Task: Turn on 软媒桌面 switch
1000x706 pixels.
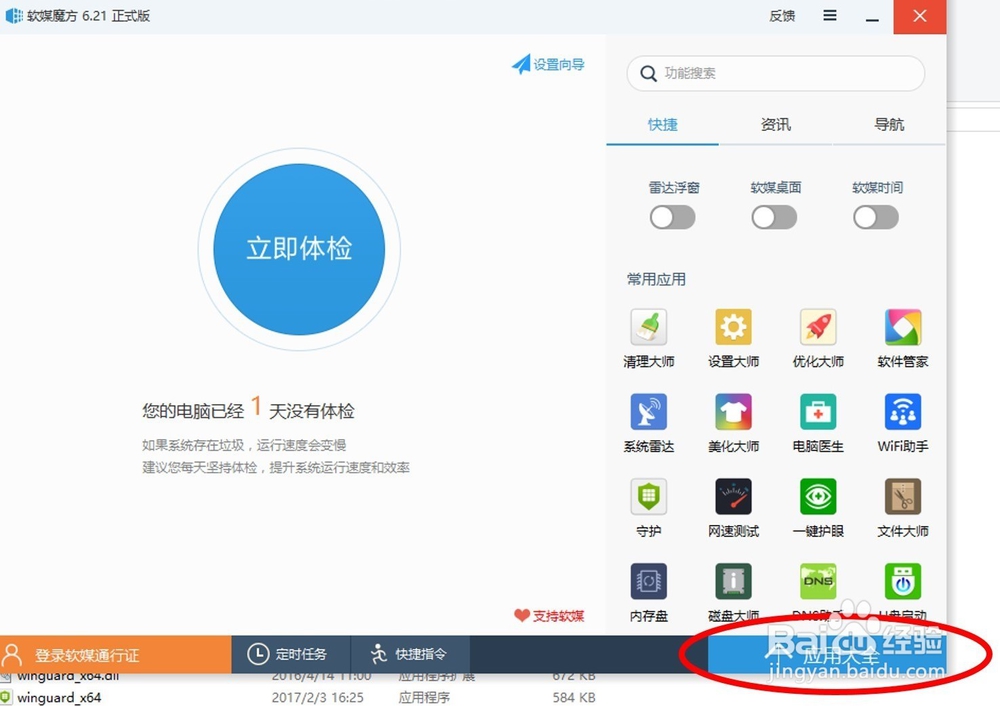Action: [774, 217]
